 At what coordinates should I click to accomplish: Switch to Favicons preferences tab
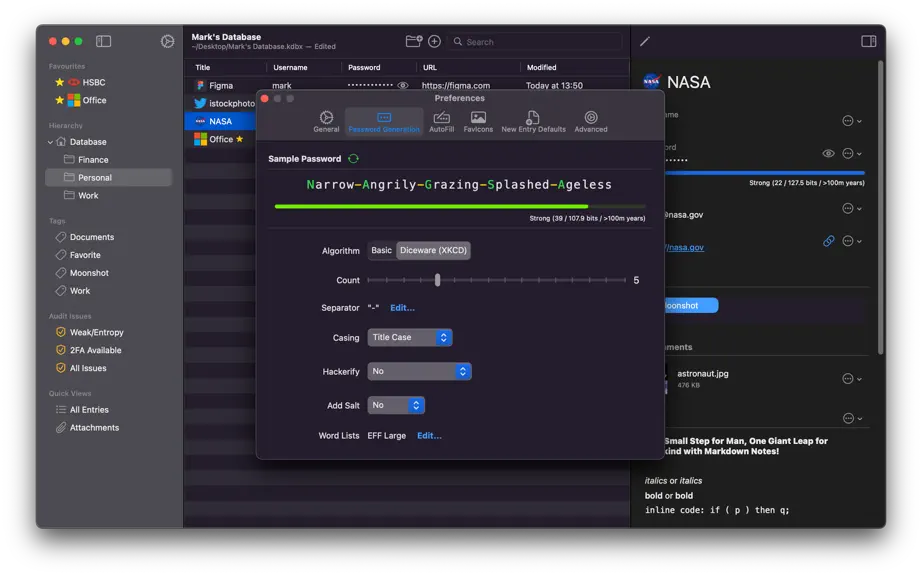[478, 122]
